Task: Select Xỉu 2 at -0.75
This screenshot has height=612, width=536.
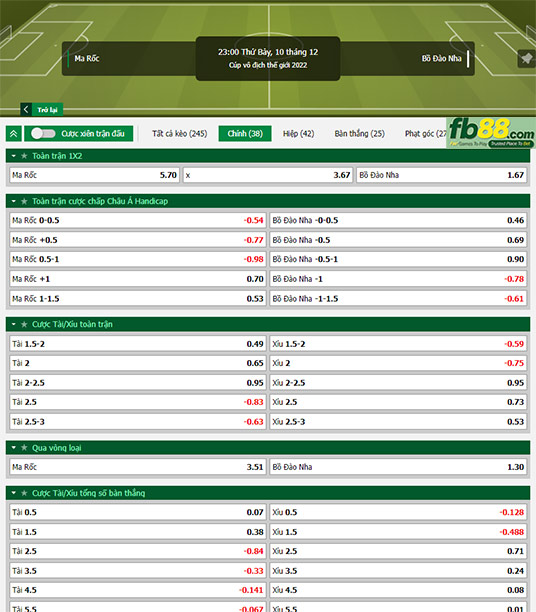Action: (x=398, y=363)
